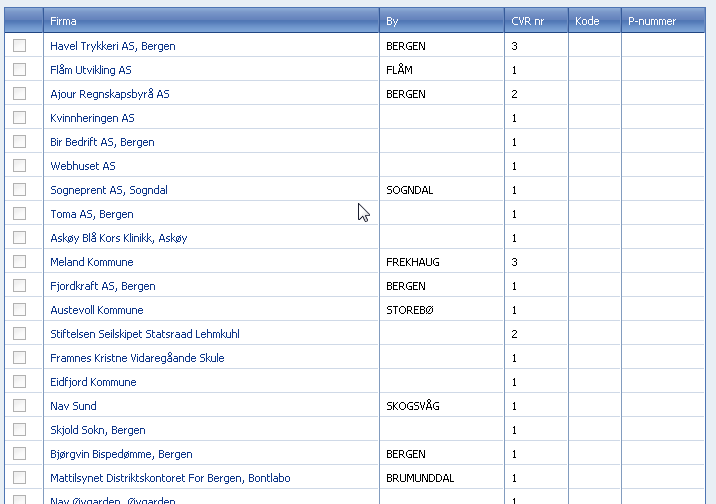Tick the Austevoll Kommune row checkbox
This screenshot has width=716, height=504.
[19, 310]
